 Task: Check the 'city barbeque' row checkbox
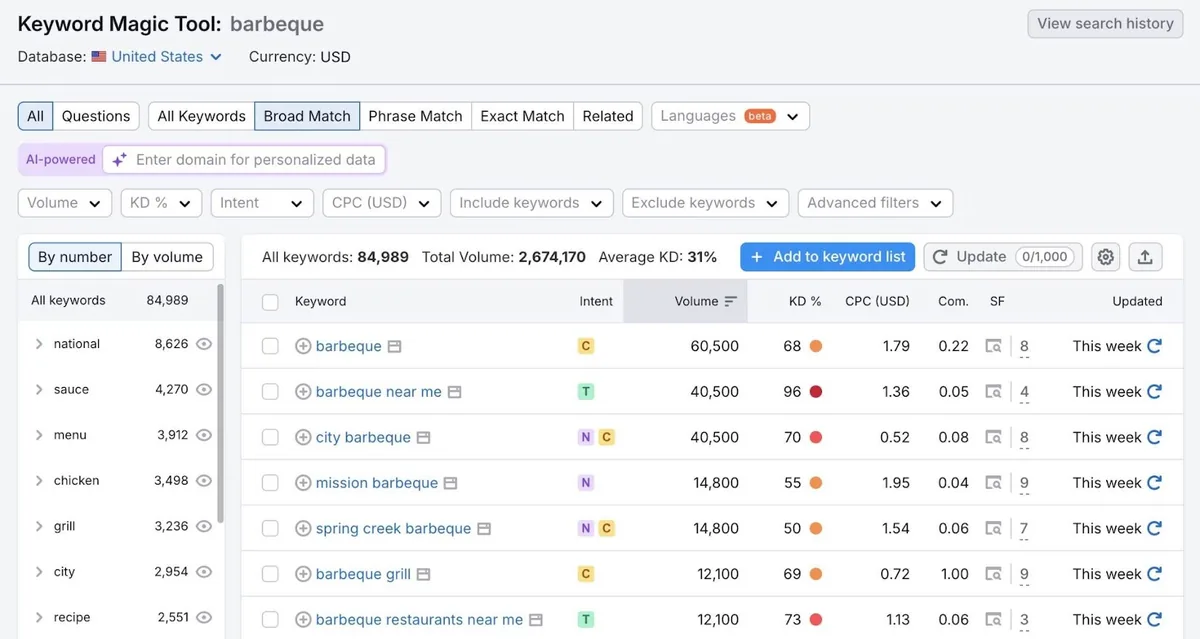click(270, 437)
